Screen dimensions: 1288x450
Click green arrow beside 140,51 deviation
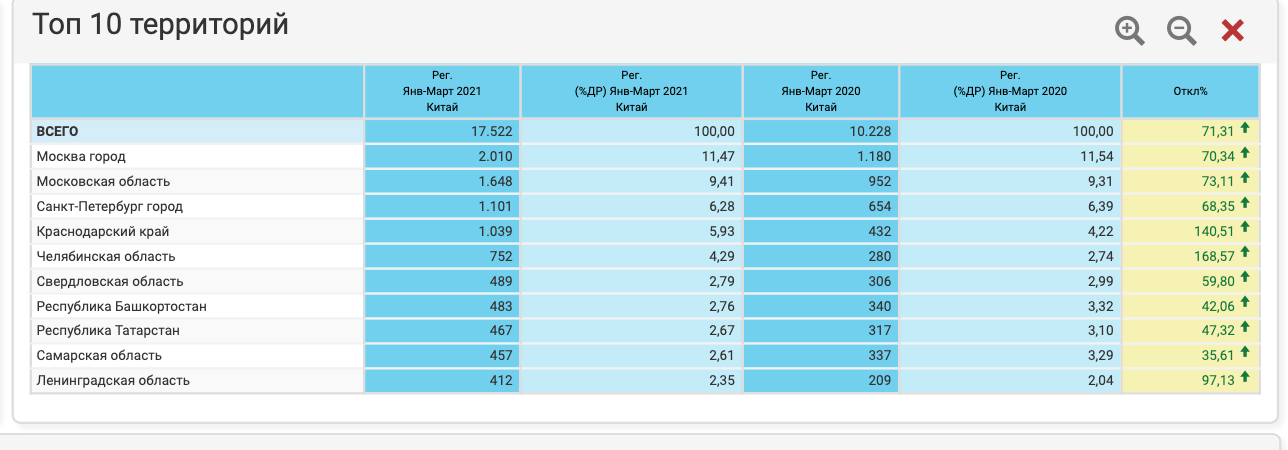1245,228
